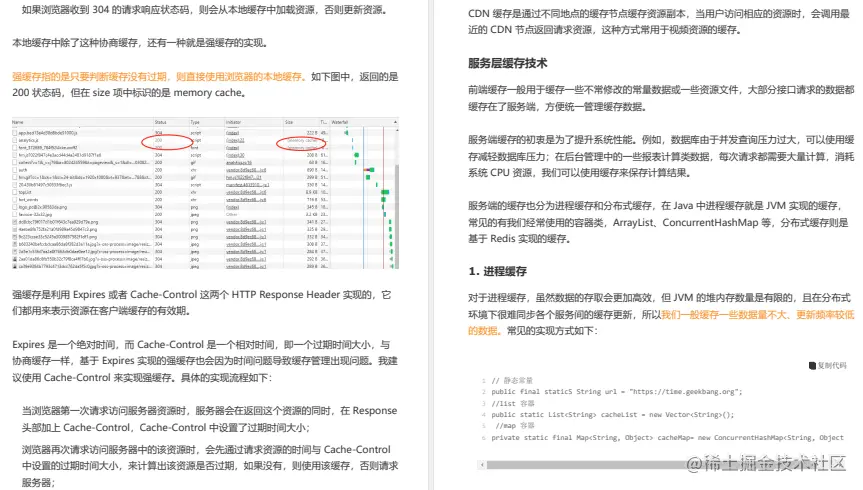863x490 pixels.
Task: Click the code line containing https://time.geekbang.org
Action: 616,392
